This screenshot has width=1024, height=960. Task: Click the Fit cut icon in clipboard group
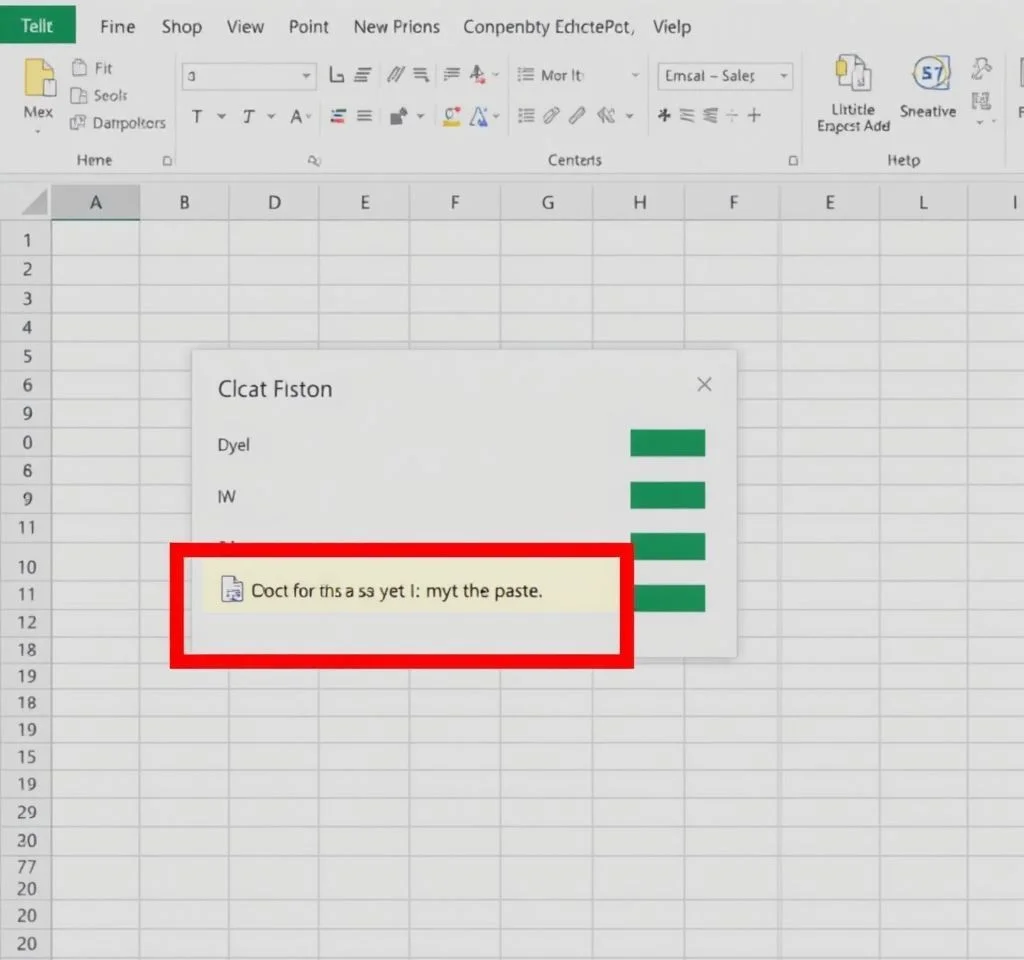pos(79,68)
